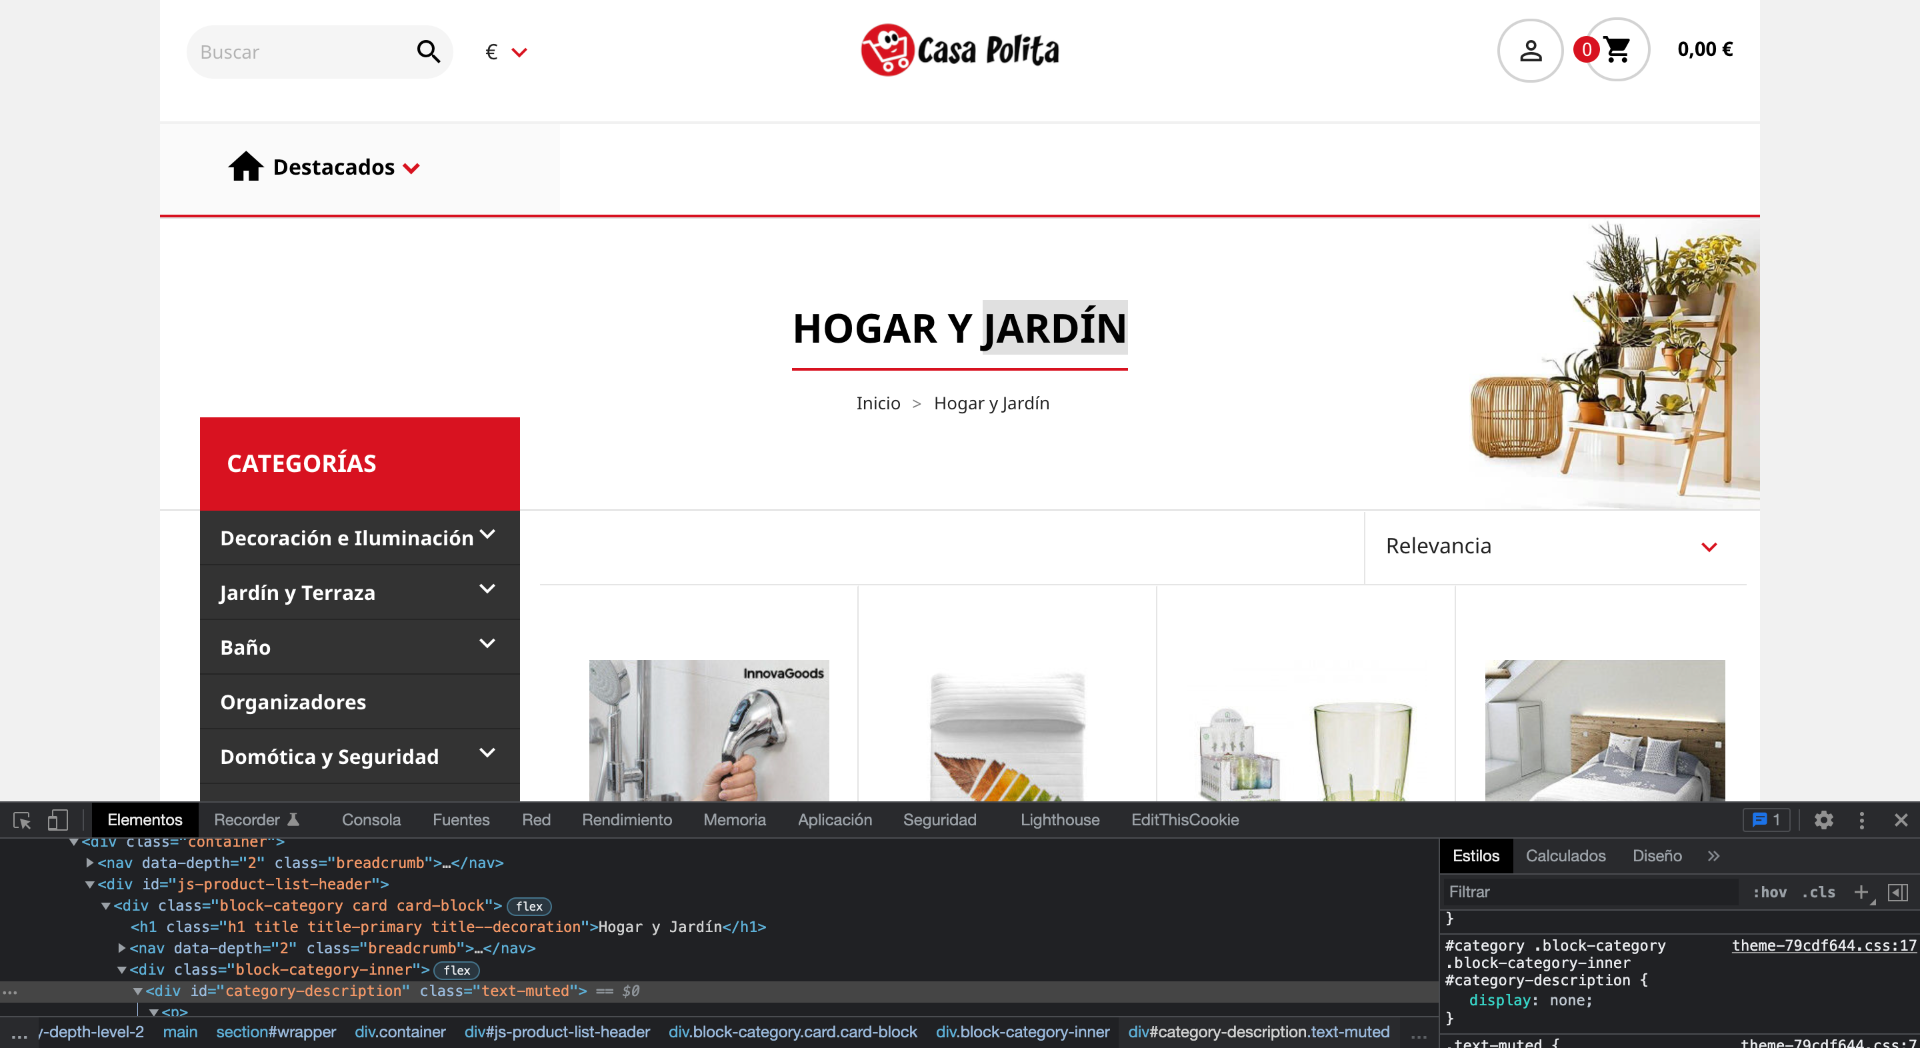Click the flex badge on block-category-inner
Viewport: 1920px width, 1048px height.
pyautogui.click(x=457, y=971)
